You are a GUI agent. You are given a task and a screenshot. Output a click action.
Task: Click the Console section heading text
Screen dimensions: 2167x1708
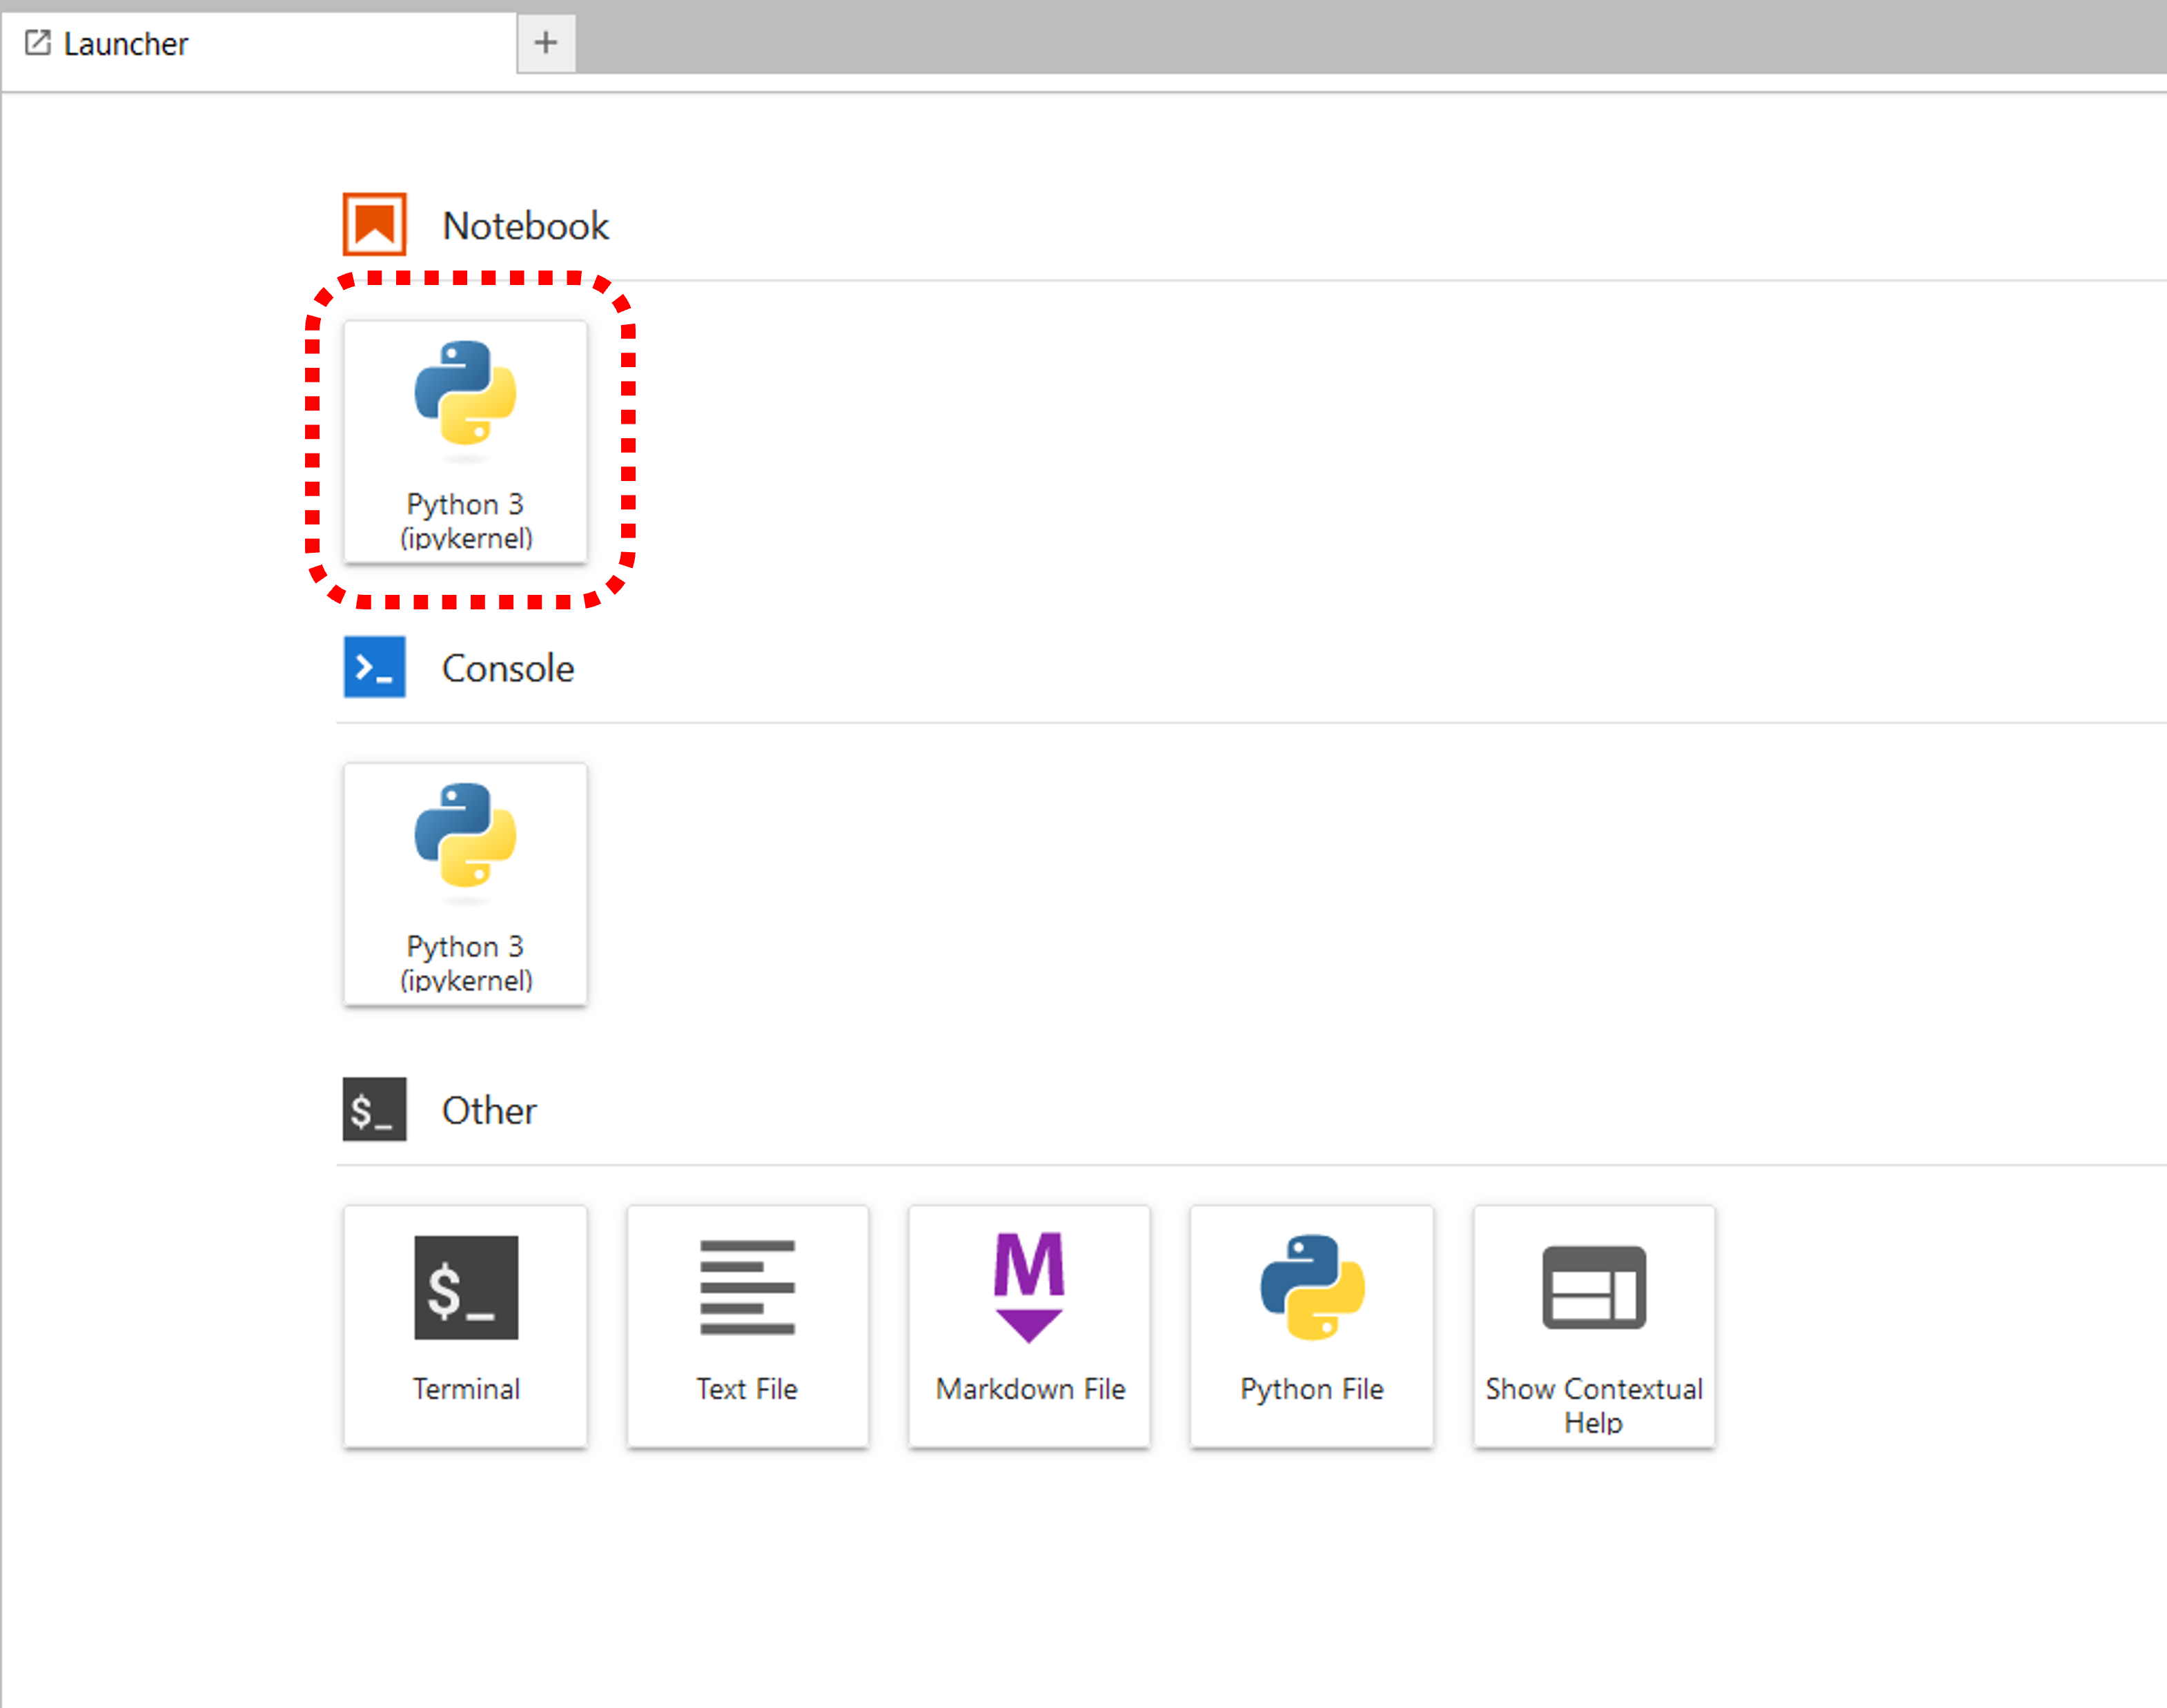click(507, 668)
